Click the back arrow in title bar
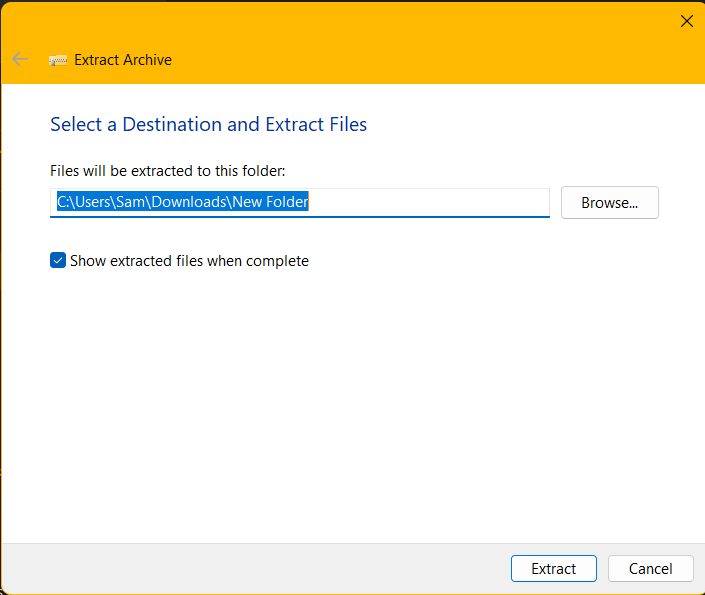Screen dimensions: 705x595 pos(19,59)
